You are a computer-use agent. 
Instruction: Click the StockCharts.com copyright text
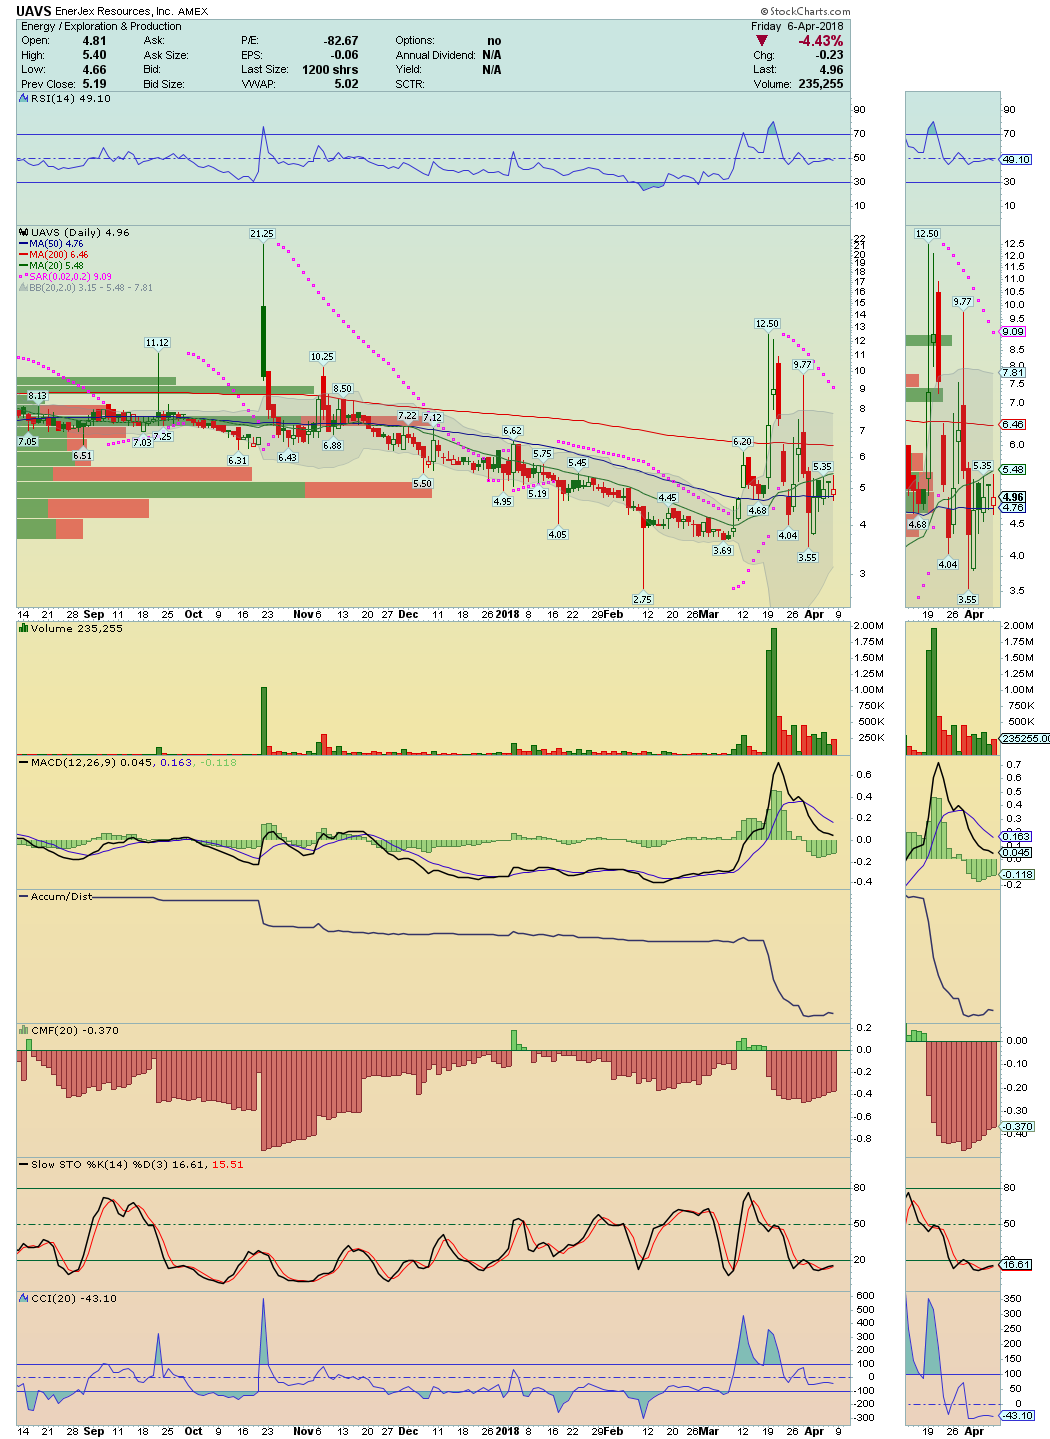[806, 12]
